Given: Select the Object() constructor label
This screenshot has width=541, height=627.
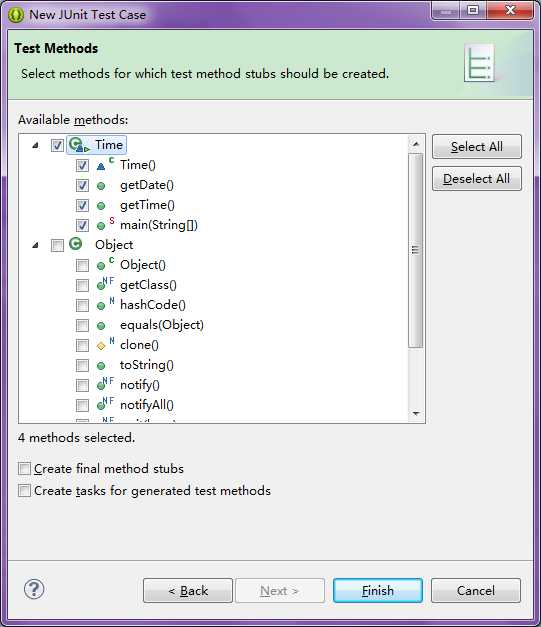Looking at the screenshot, I should (x=143, y=265).
